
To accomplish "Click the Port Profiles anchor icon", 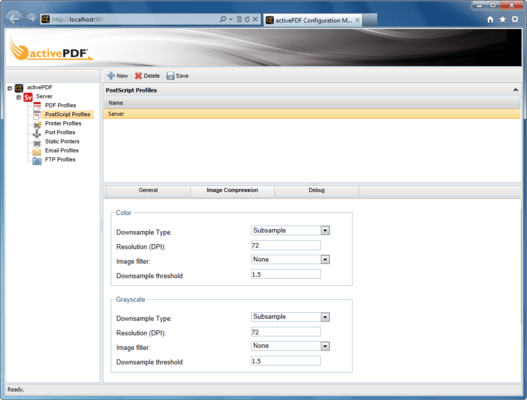I will [37, 133].
